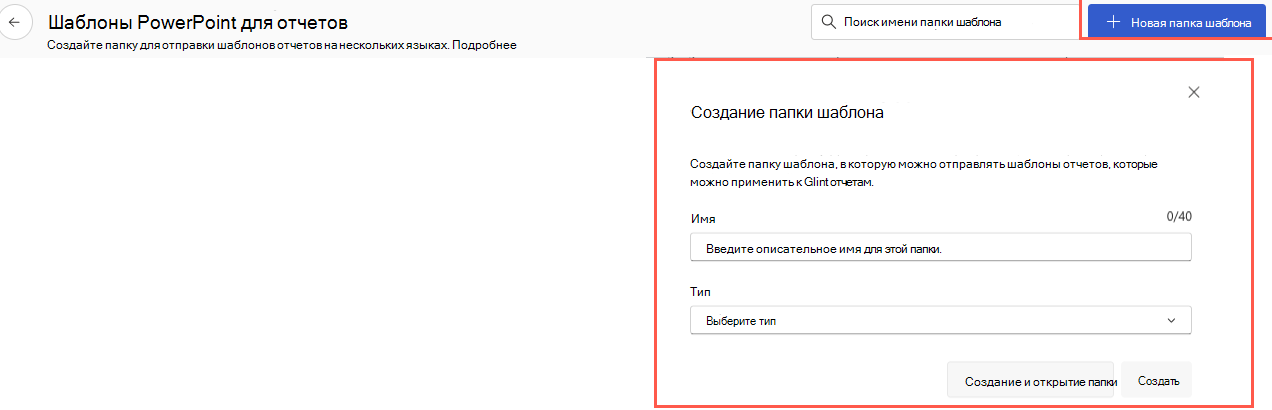Open the 'Выберите тип' dropdown
This screenshot has width=1272, height=410.
(941, 320)
